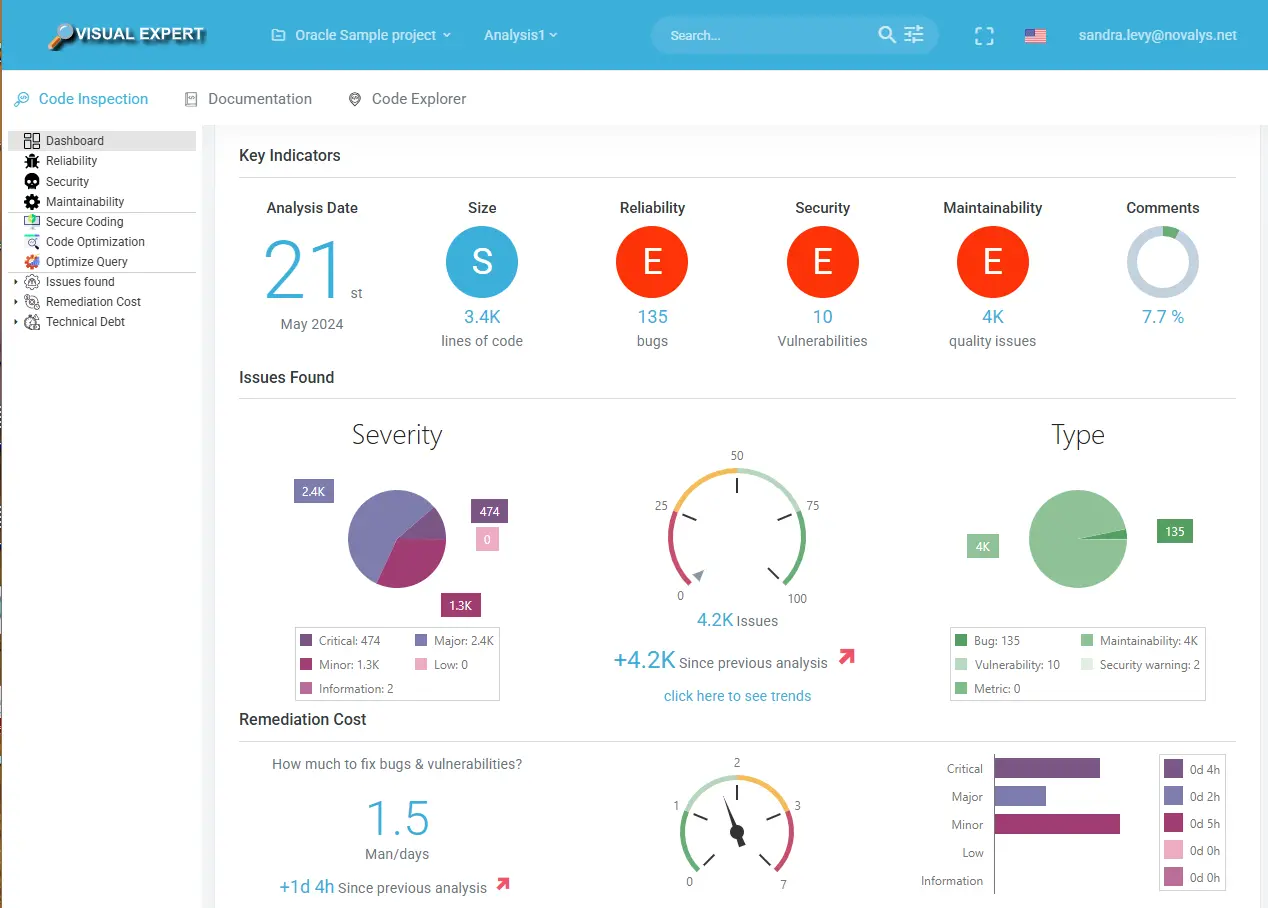The height and width of the screenshot is (908, 1268).
Task: Click the Optimize Query icon
Action: 30,261
